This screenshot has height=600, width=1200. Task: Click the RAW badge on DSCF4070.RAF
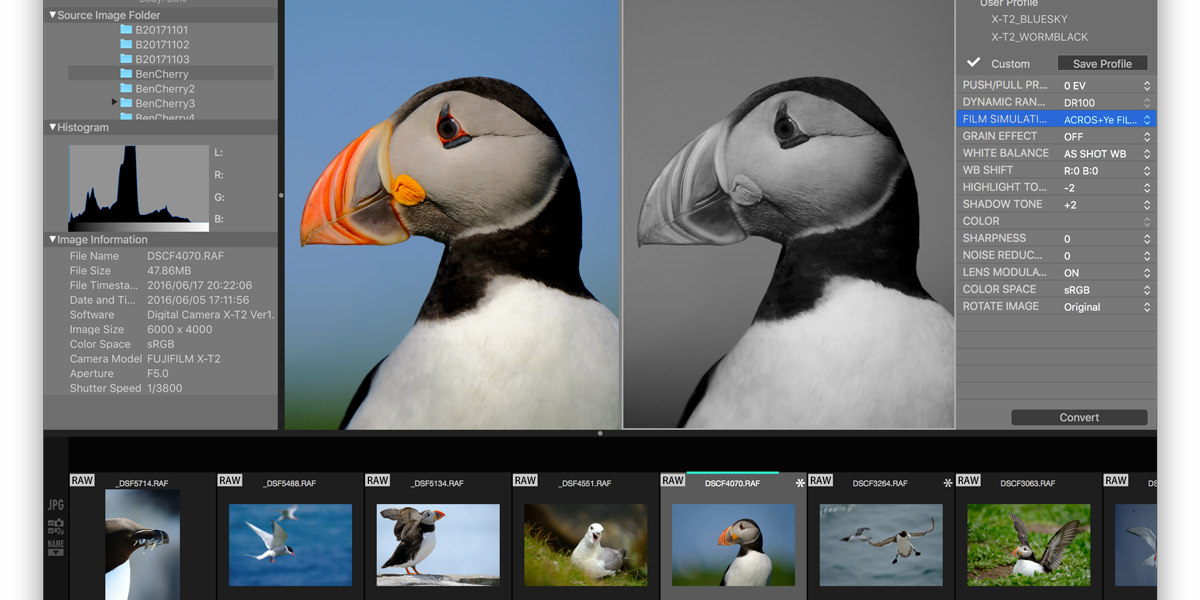click(673, 480)
